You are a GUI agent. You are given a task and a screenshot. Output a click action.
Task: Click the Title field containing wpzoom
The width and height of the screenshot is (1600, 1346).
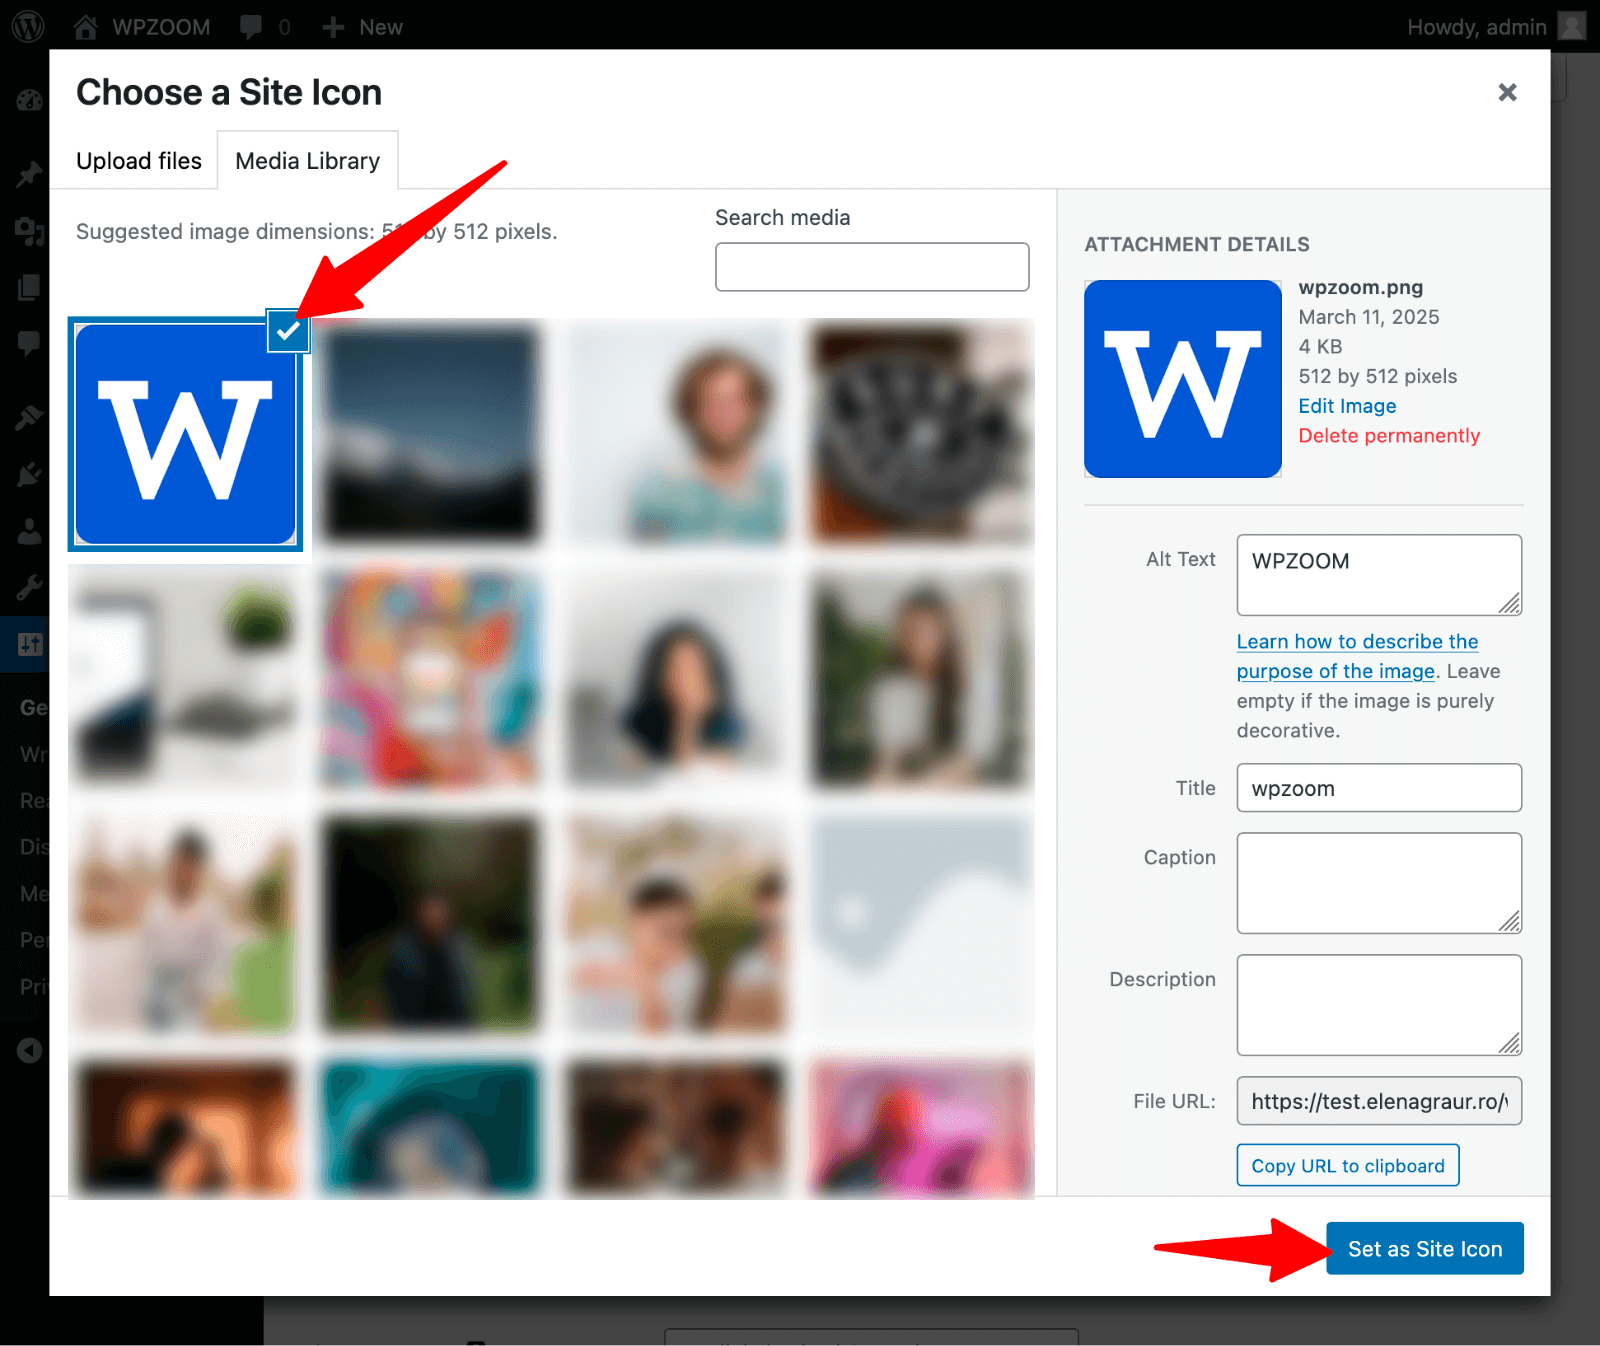point(1379,788)
